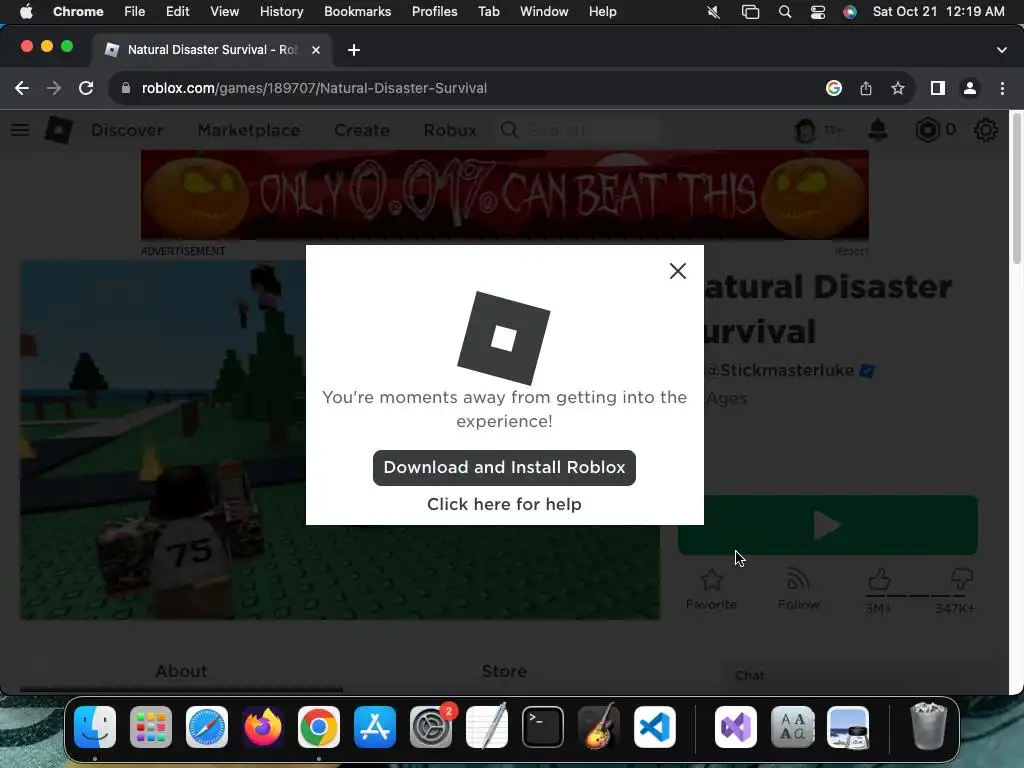This screenshot has width=1024, height=768.
Task: Go back in Chrome
Action: (22, 88)
